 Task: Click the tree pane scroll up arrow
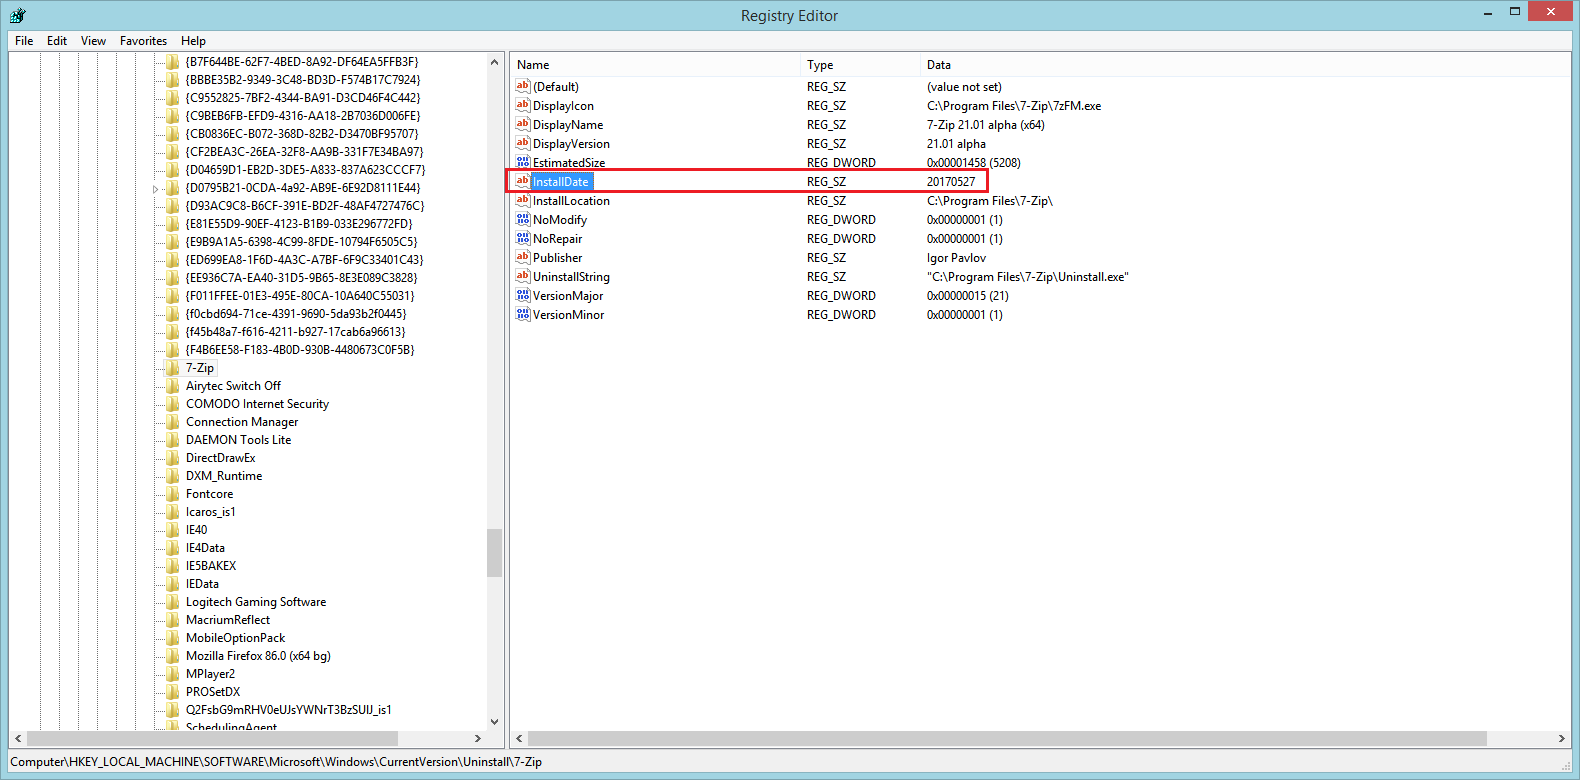[494, 62]
